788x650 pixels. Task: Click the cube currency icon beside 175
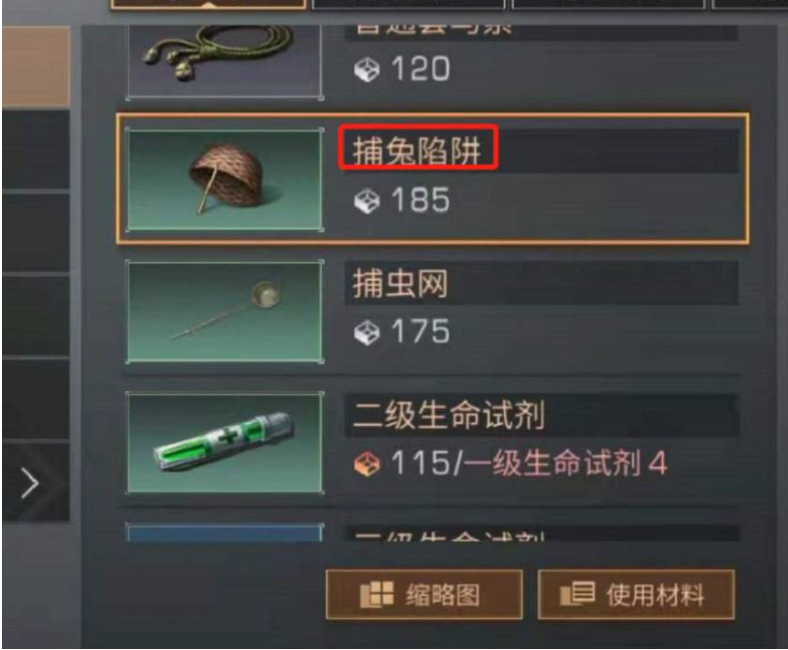(x=366, y=332)
